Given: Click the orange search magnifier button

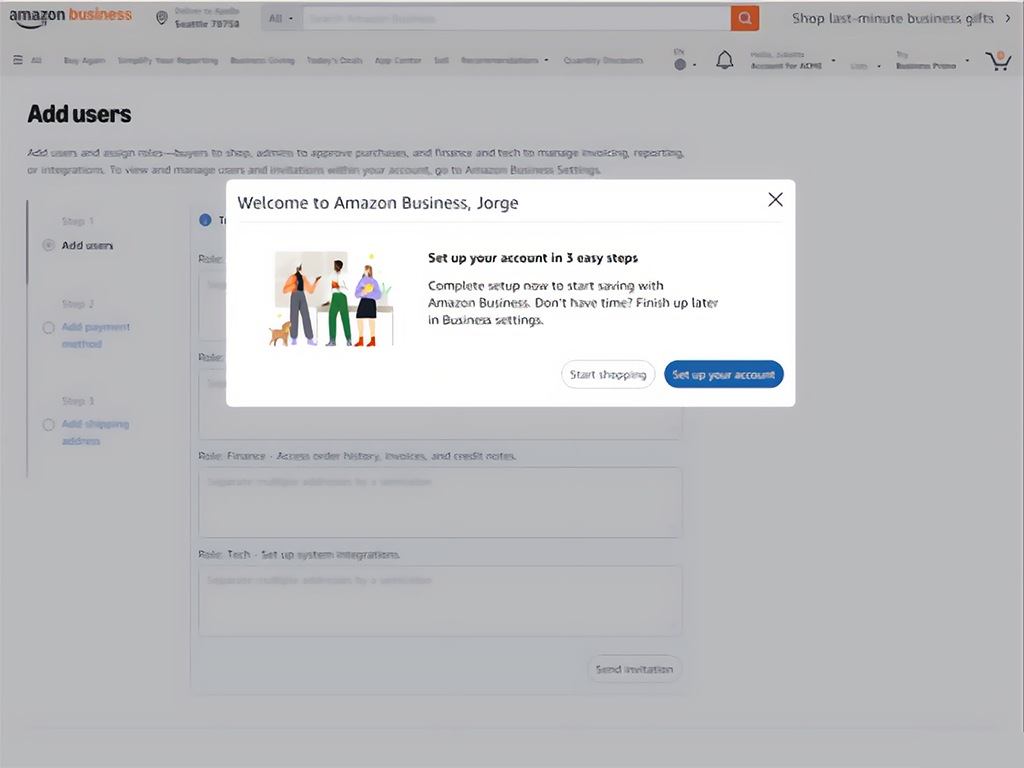Looking at the screenshot, I should pyautogui.click(x=744, y=18).
